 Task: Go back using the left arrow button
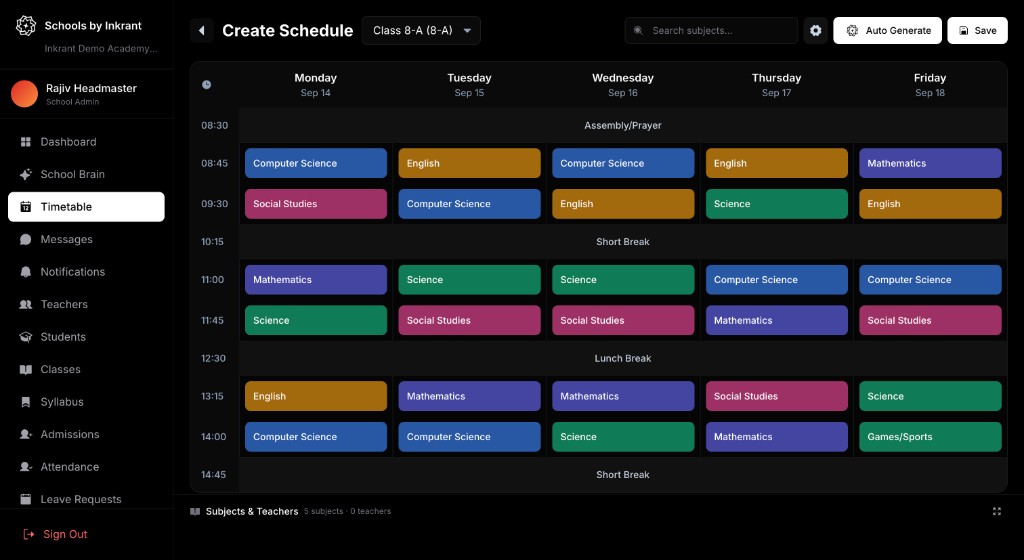click(202, 31)
